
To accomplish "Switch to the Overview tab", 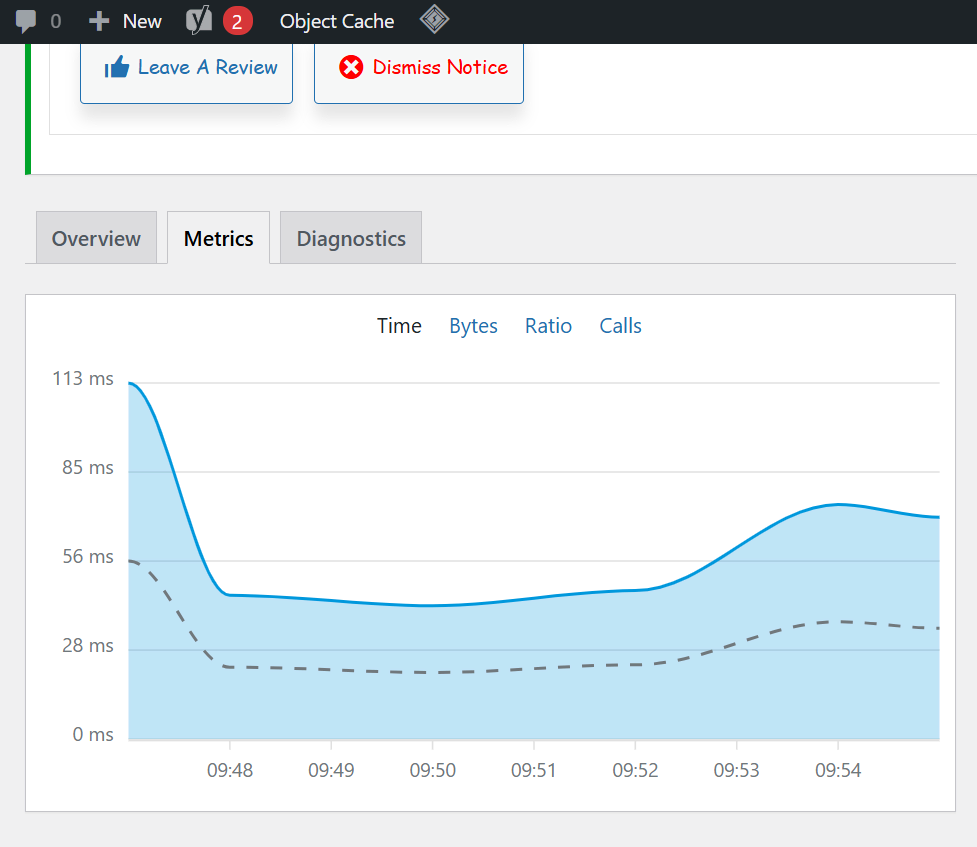I will point(97,238).
